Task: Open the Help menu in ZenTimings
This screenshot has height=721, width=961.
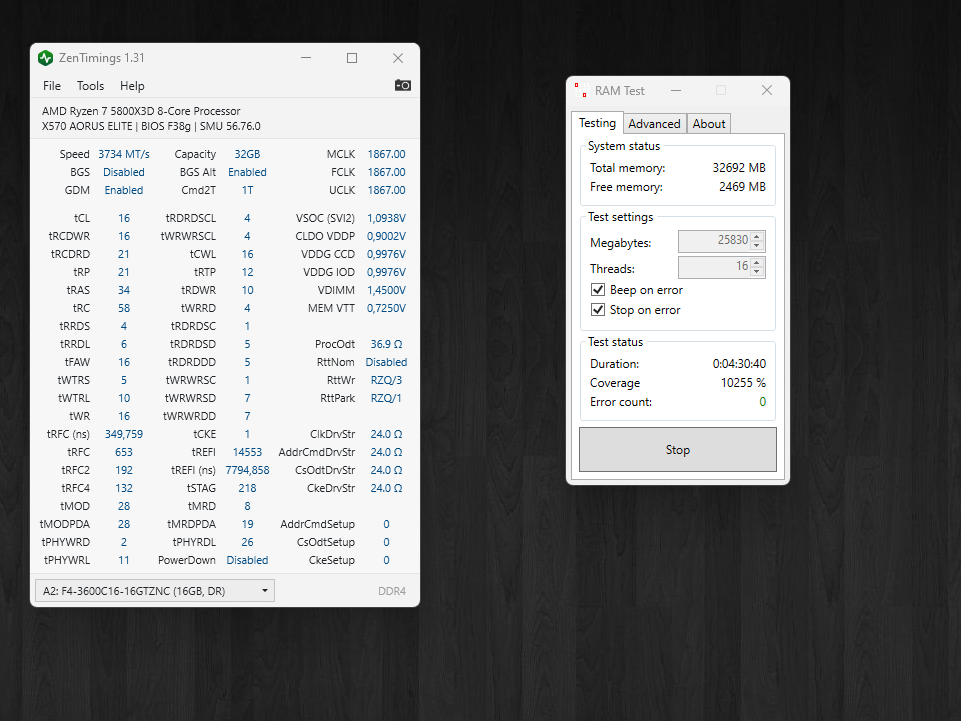Action: 132,86
